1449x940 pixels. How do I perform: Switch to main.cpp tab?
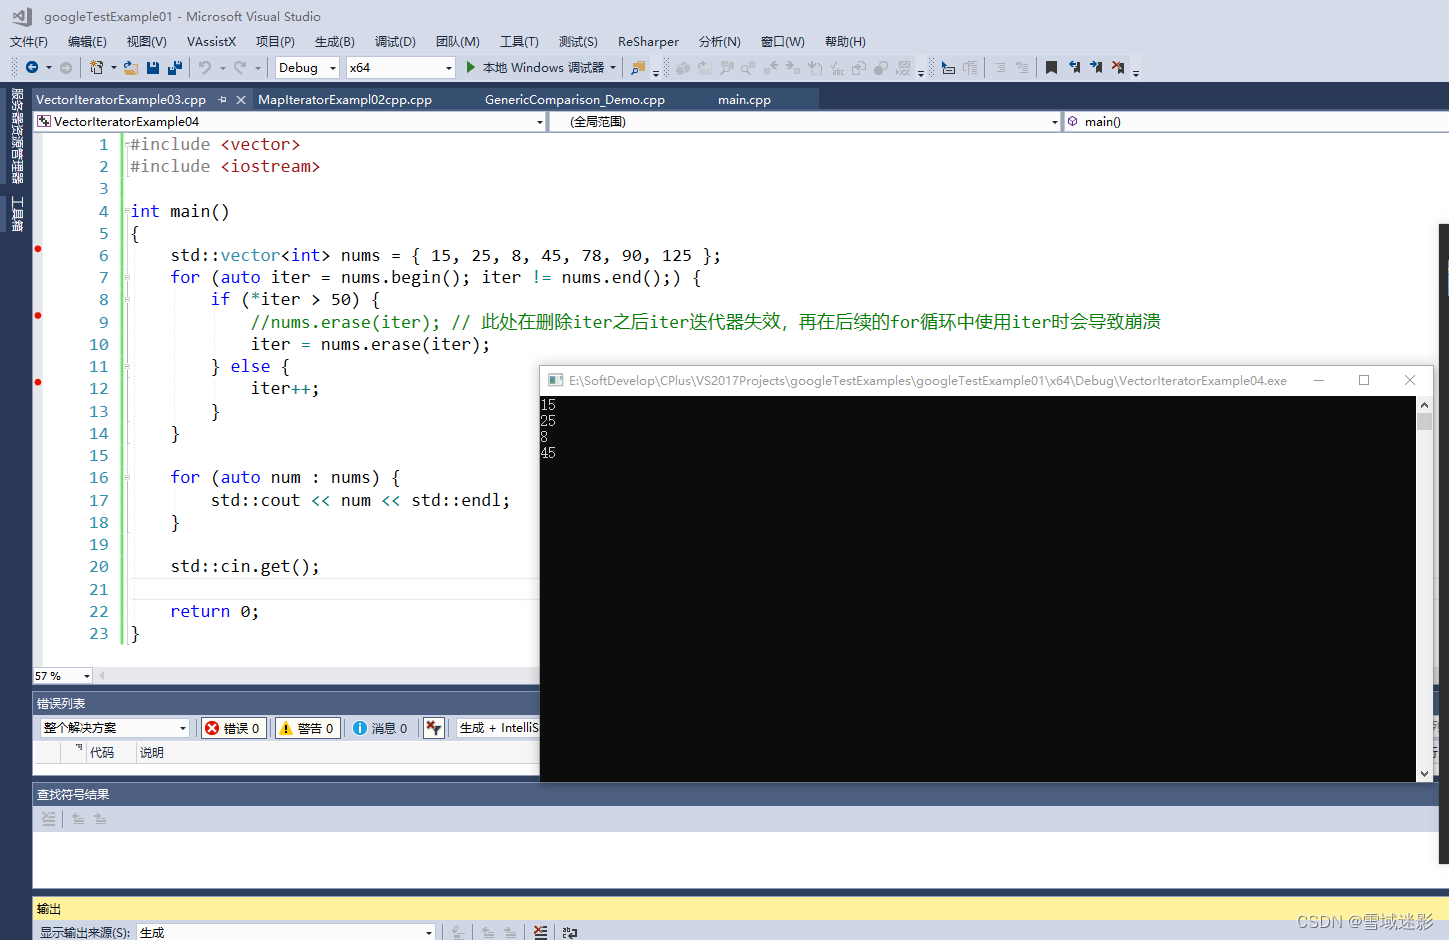[744, 99]
